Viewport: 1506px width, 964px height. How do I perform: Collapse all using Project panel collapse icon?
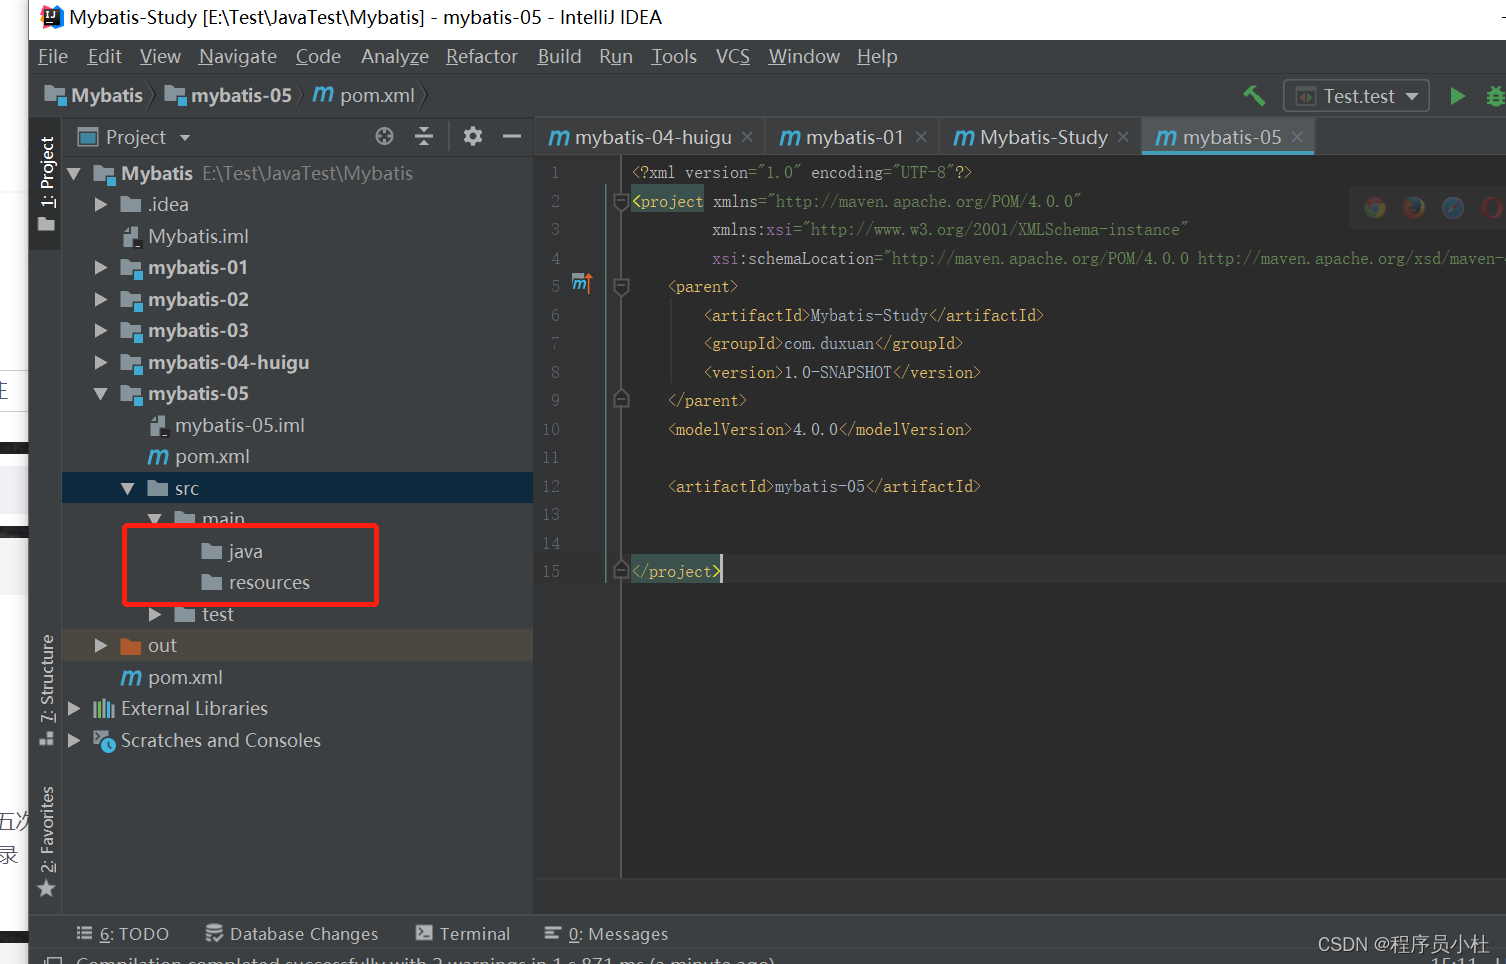coord(424,136)
